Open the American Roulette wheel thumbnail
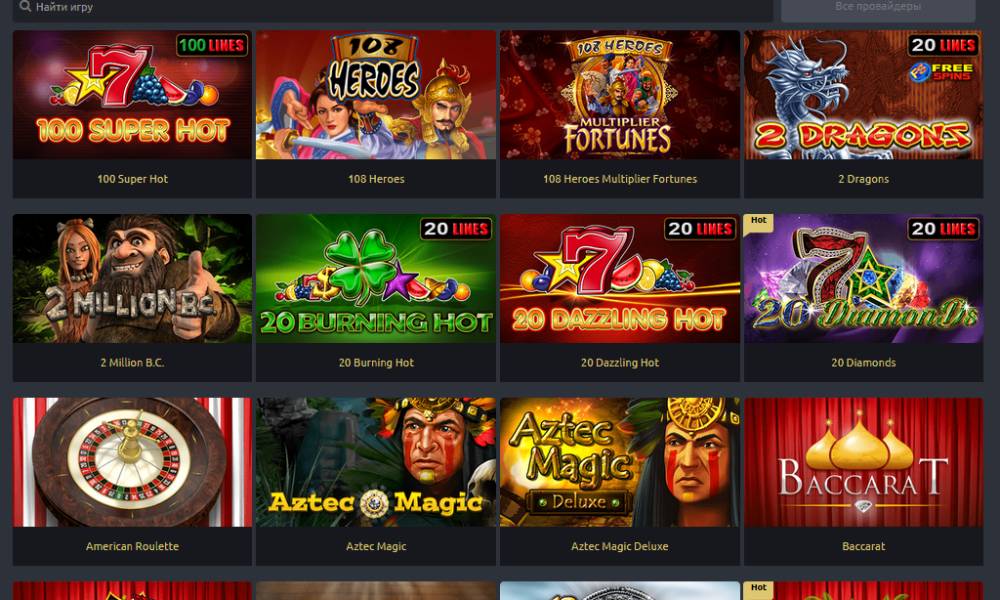The image size is (1000, 600). [133, 462]
